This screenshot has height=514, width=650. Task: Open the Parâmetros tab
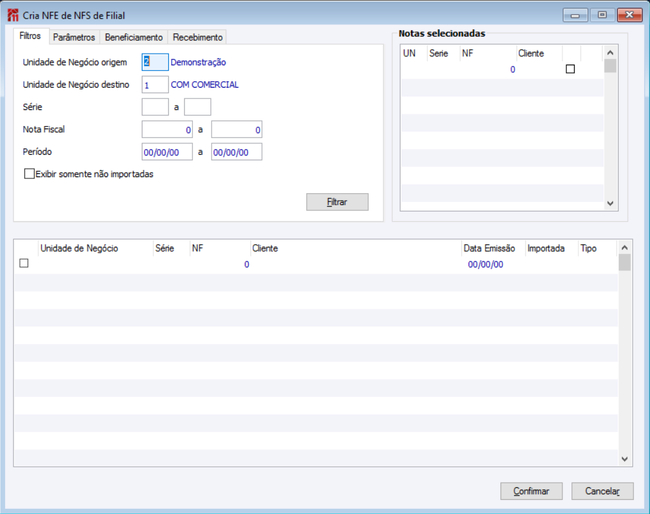pyautogui.click(x=74, y=37)
